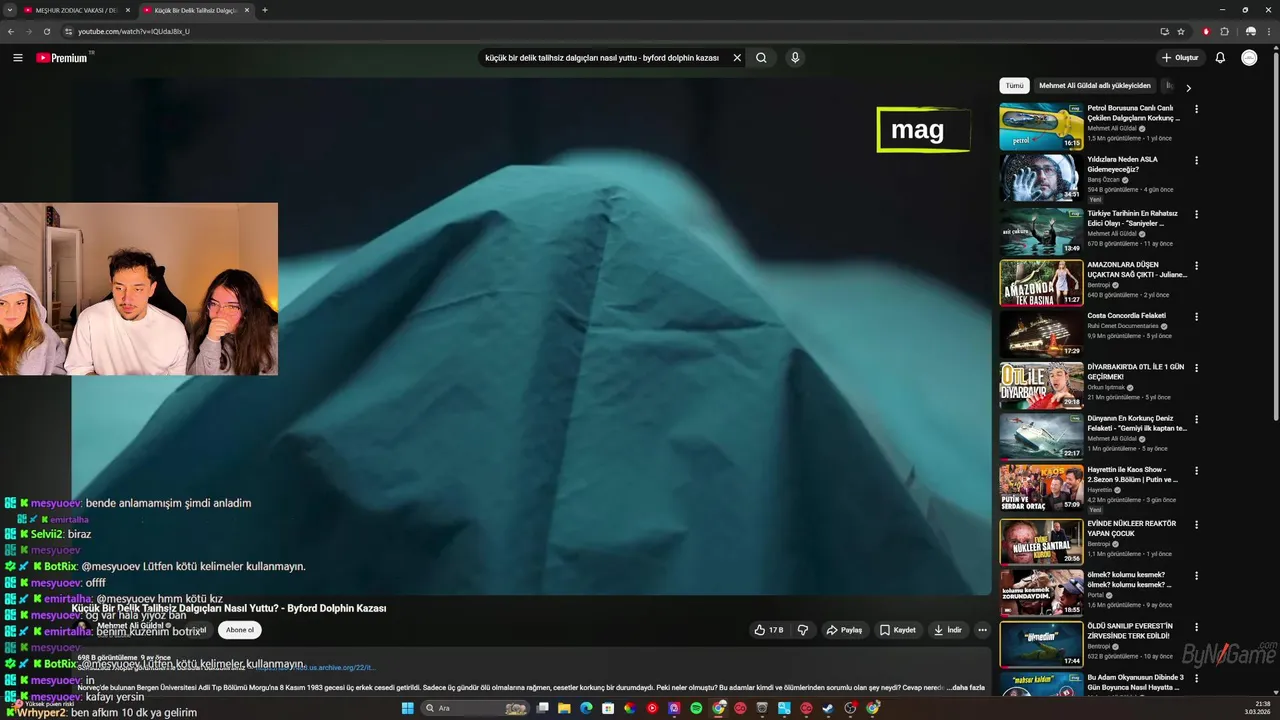The width and height of the screenshot is (1280, 720).
Task: Select the 'Tümü' filter chip
Action: click(1014, 86)
